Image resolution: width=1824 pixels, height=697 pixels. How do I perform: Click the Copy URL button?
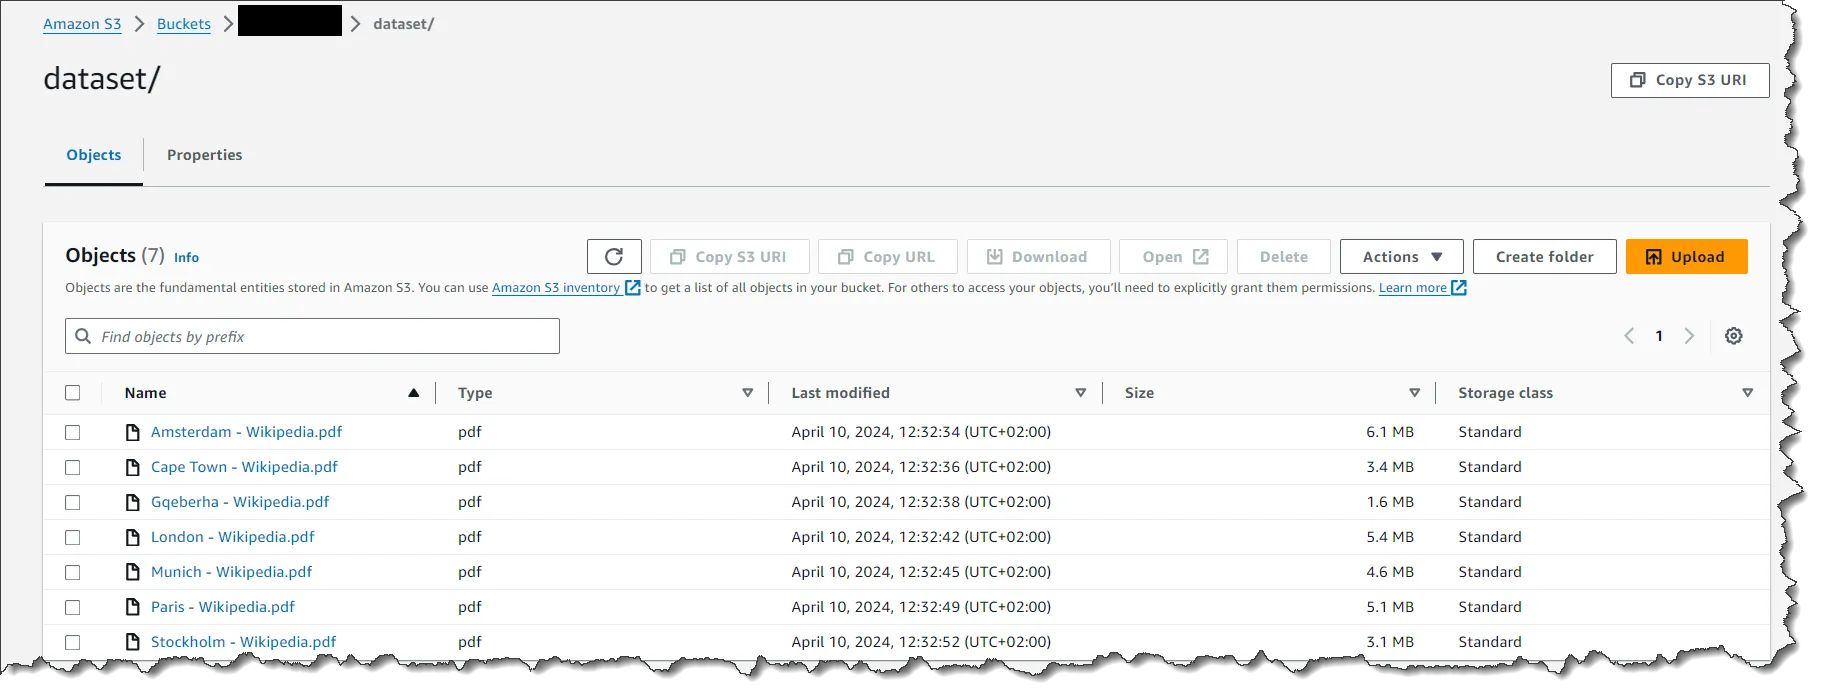(x=887, y=257)
